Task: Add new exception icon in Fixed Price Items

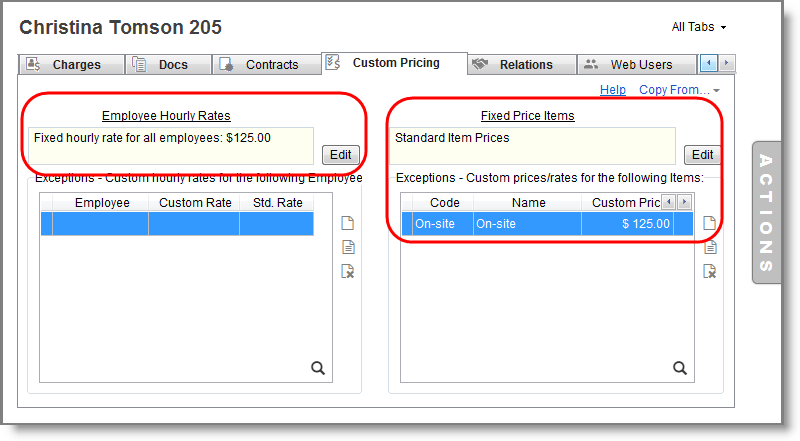Action: click(709, 223)
